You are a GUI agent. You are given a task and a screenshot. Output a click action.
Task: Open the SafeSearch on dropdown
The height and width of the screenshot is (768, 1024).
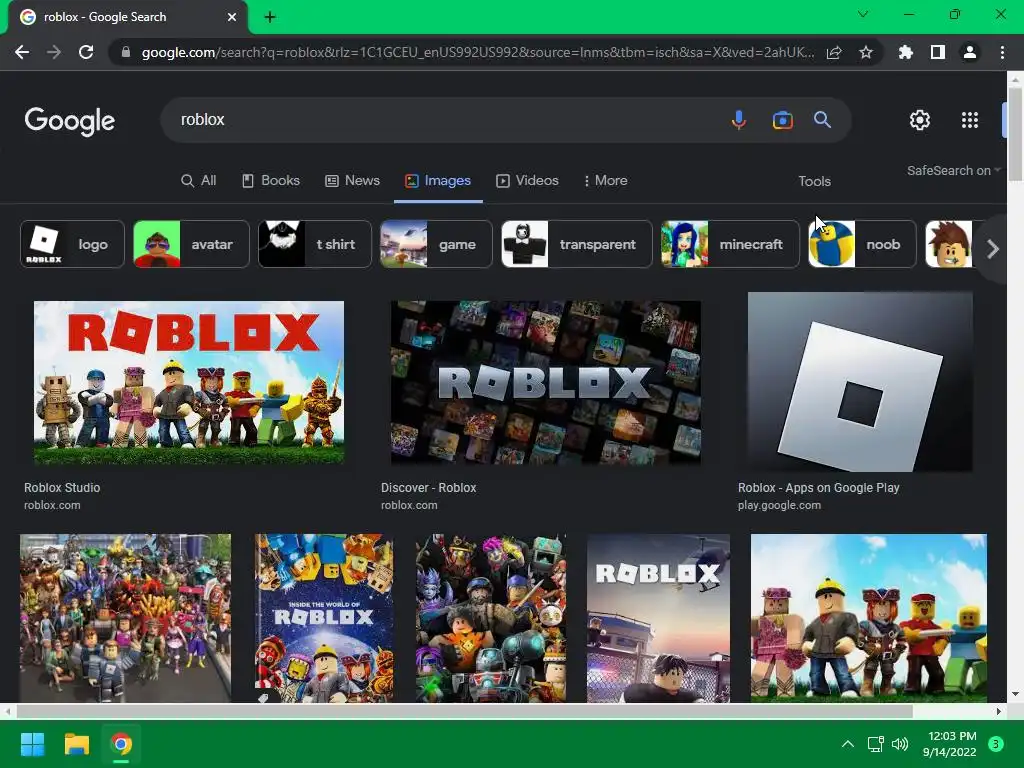pyautogui.click(x=953, y=170)
